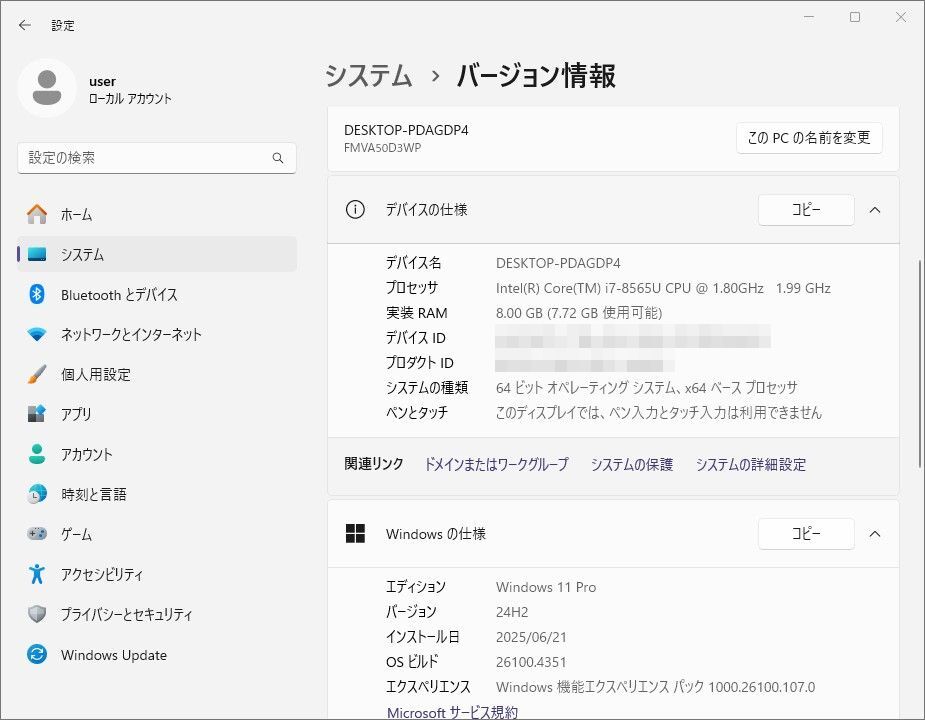Image resolution: width=925 pixels, height=720 pixels.
Task: Click エクスペリエンス pack version text
Action: click(655, 687)
